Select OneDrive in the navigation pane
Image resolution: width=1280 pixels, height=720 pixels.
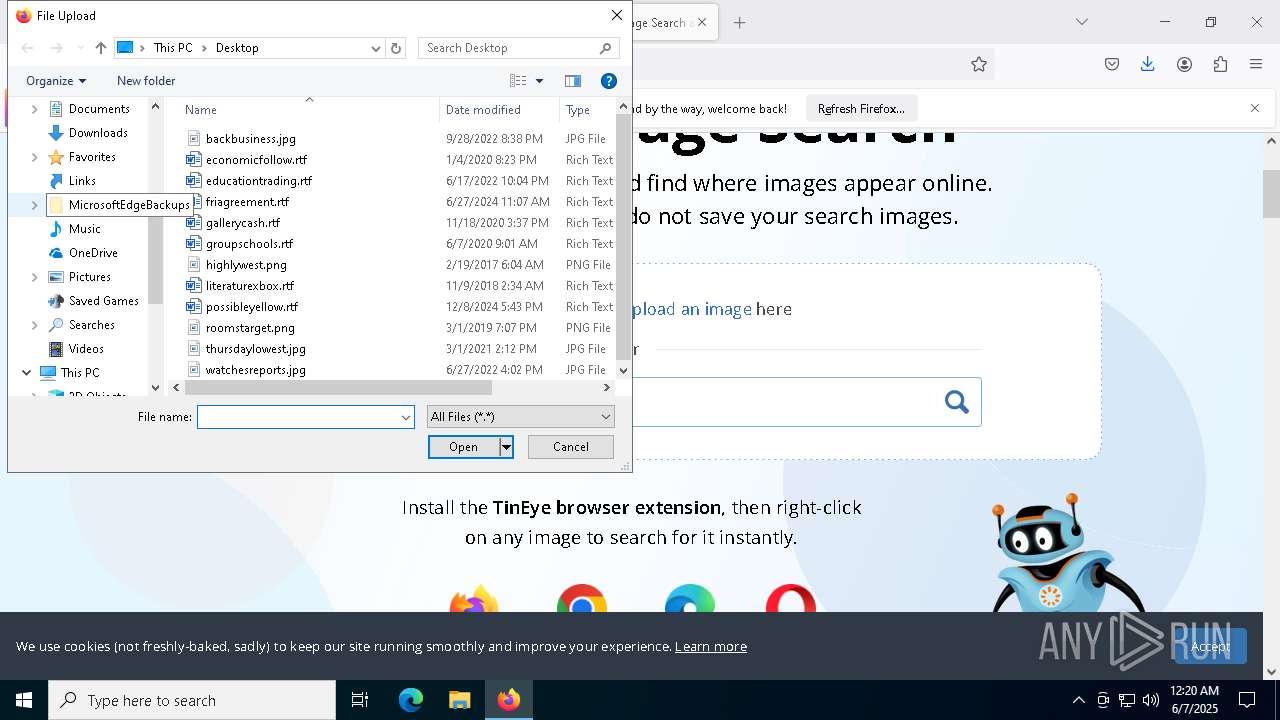[x=93, y=253]
